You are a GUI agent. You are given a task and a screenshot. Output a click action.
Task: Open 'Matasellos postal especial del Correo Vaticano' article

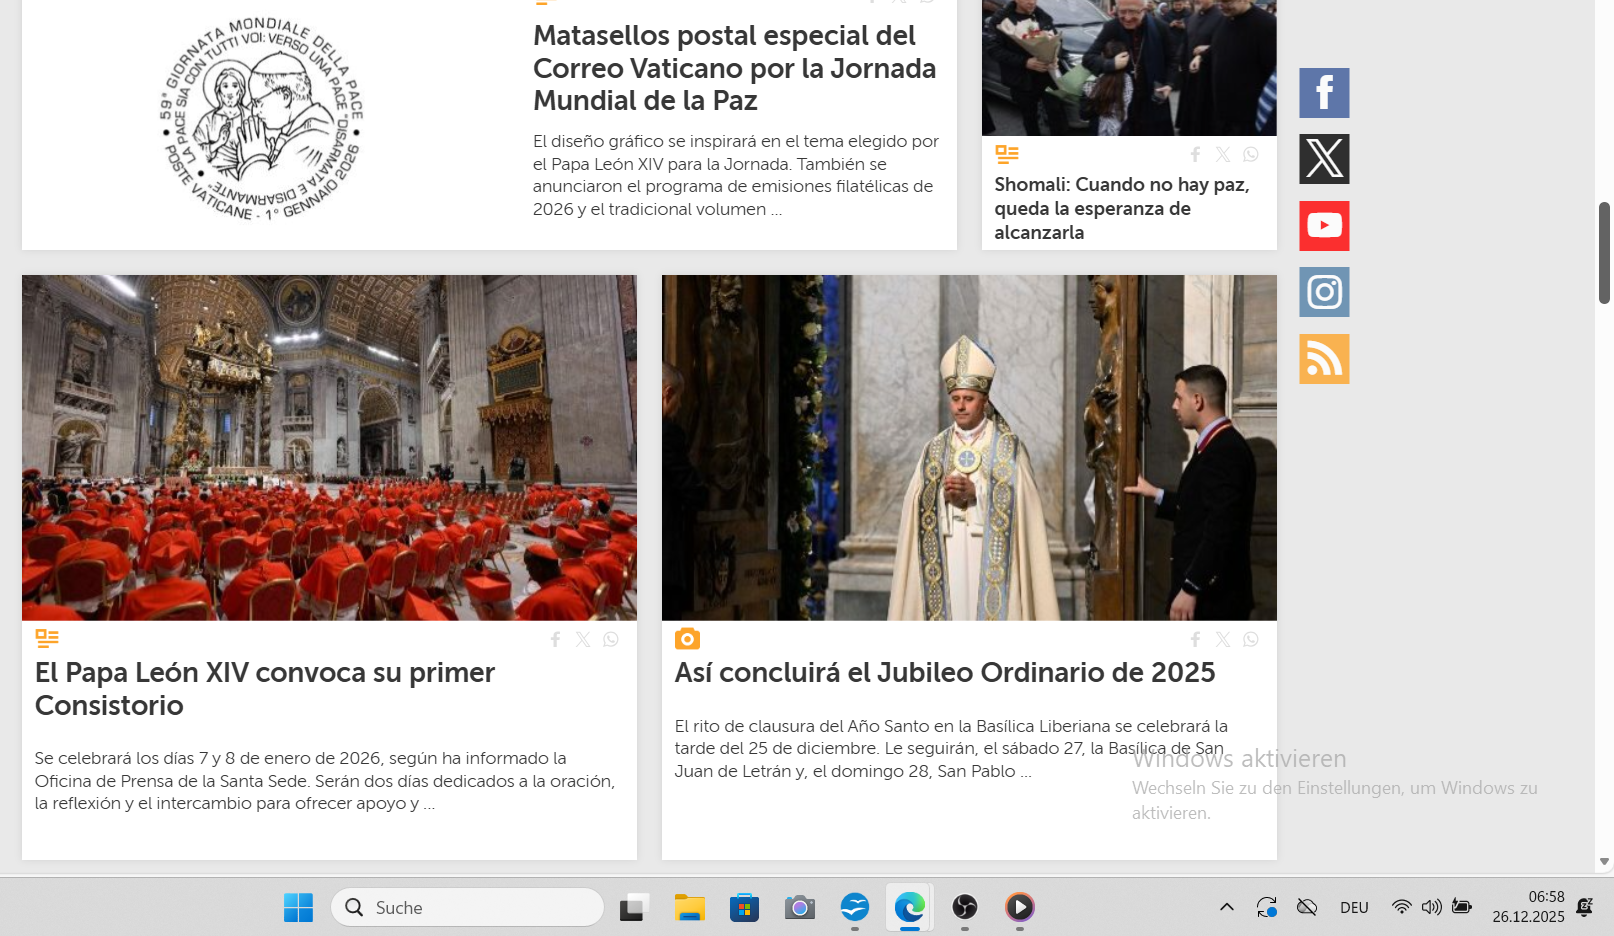pyautogui.click(x=734, y=68)
